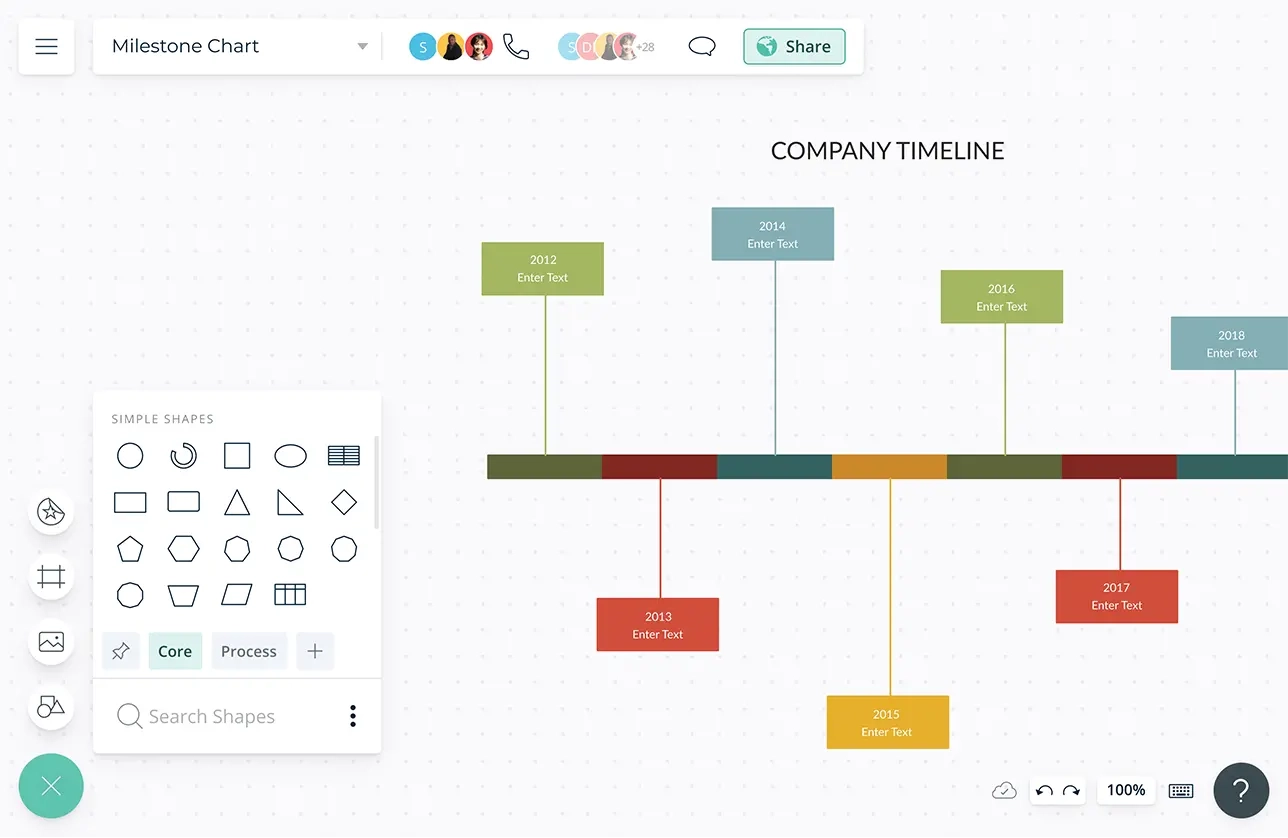Click the undo arrow
Screen dimensions: 1288x838
pos(1044,790)
